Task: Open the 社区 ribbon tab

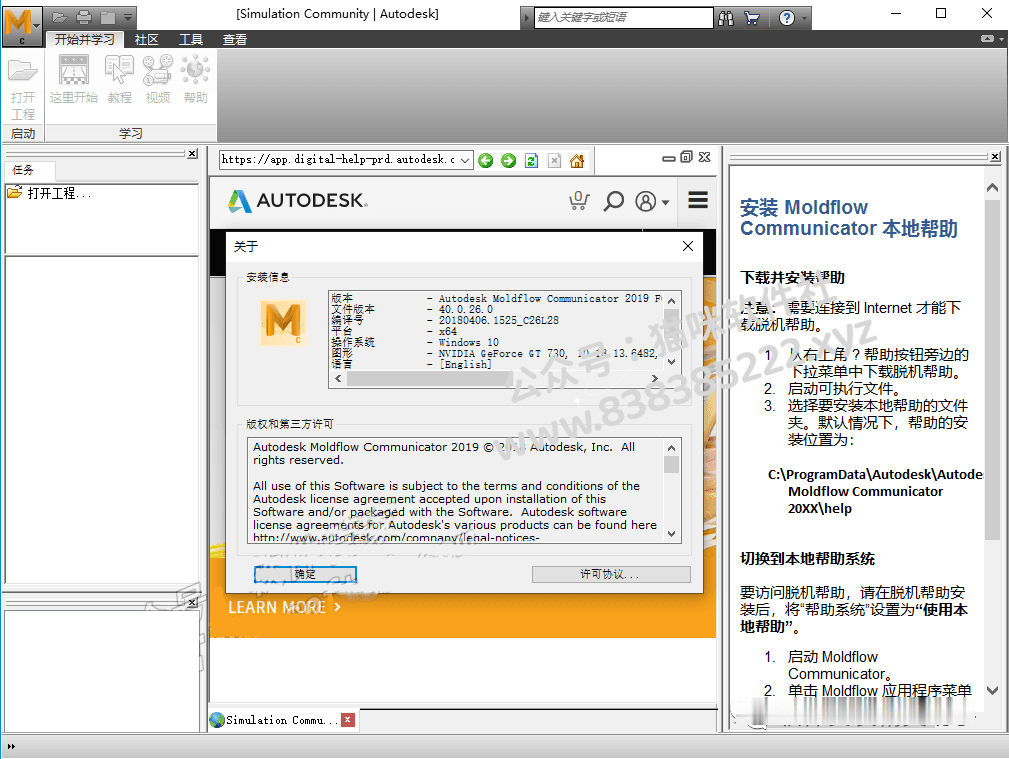Action: (x=147, y=40)
